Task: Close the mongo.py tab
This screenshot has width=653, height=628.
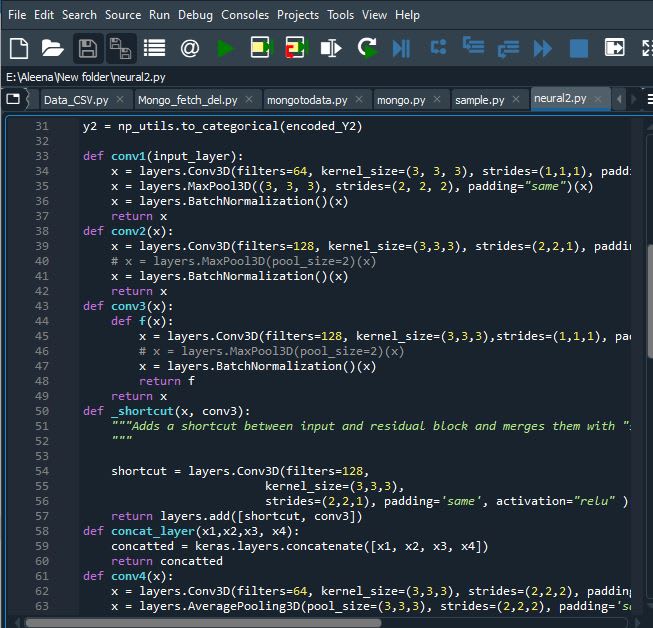Action: (437, 99)
